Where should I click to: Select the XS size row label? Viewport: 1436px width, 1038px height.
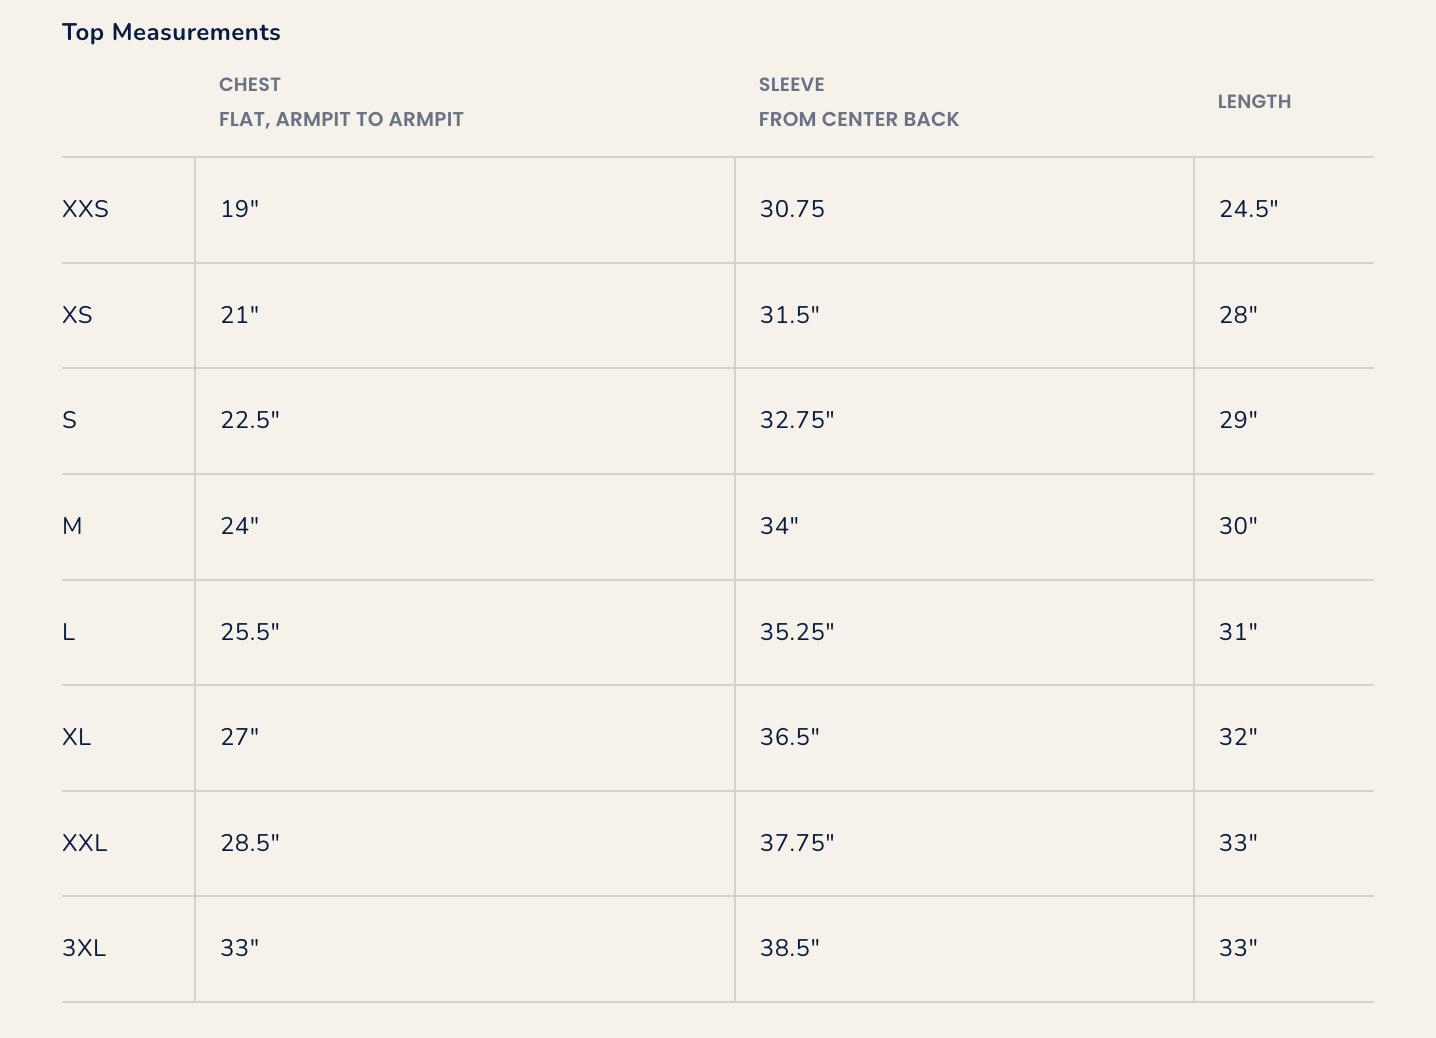tap(77, 315)
